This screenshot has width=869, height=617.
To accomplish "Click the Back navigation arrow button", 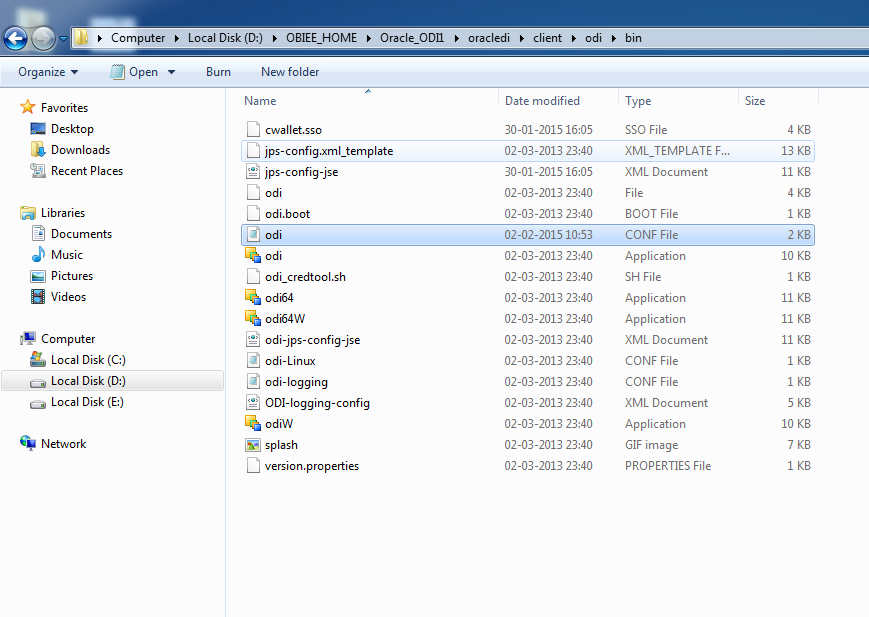I will click(16, 38).
